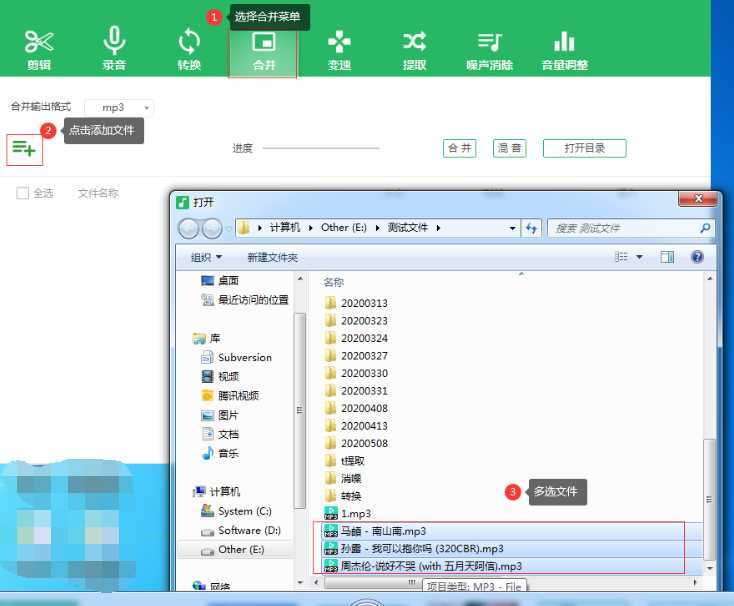734x606 pixels.
Task: Open the 变速 speed change tool
Action: (x=339, y=48)
